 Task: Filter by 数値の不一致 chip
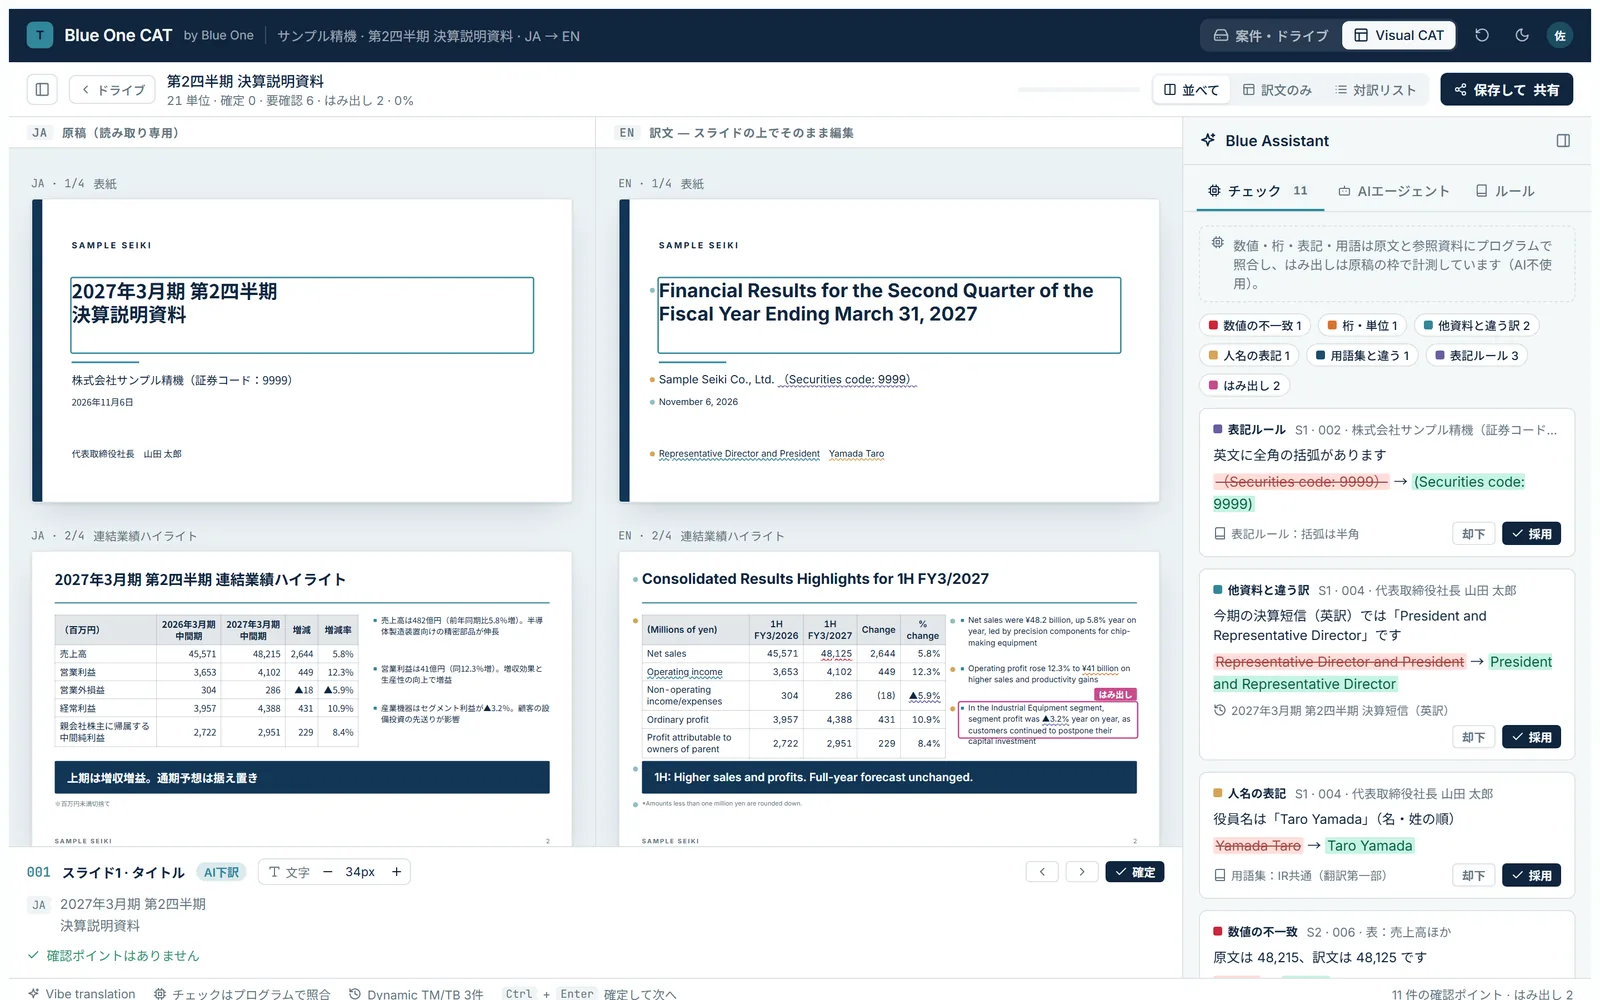pyautogui.click(x=1255, y=325)
